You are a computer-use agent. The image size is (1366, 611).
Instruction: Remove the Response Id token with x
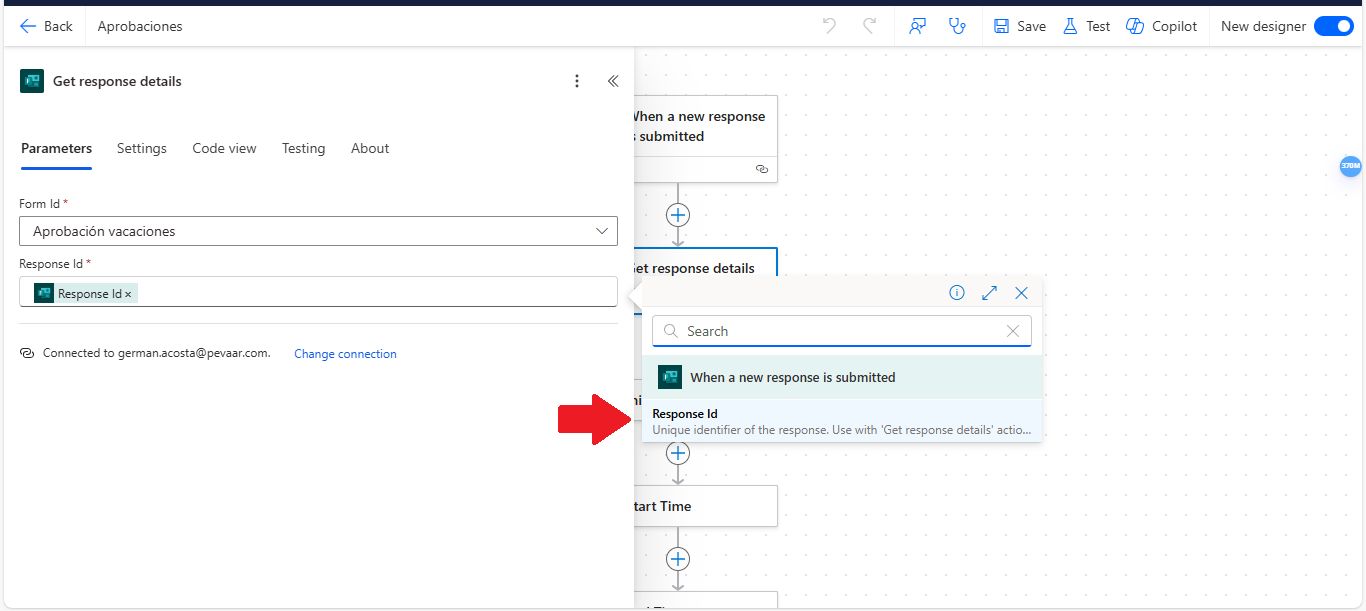[128, 294]
